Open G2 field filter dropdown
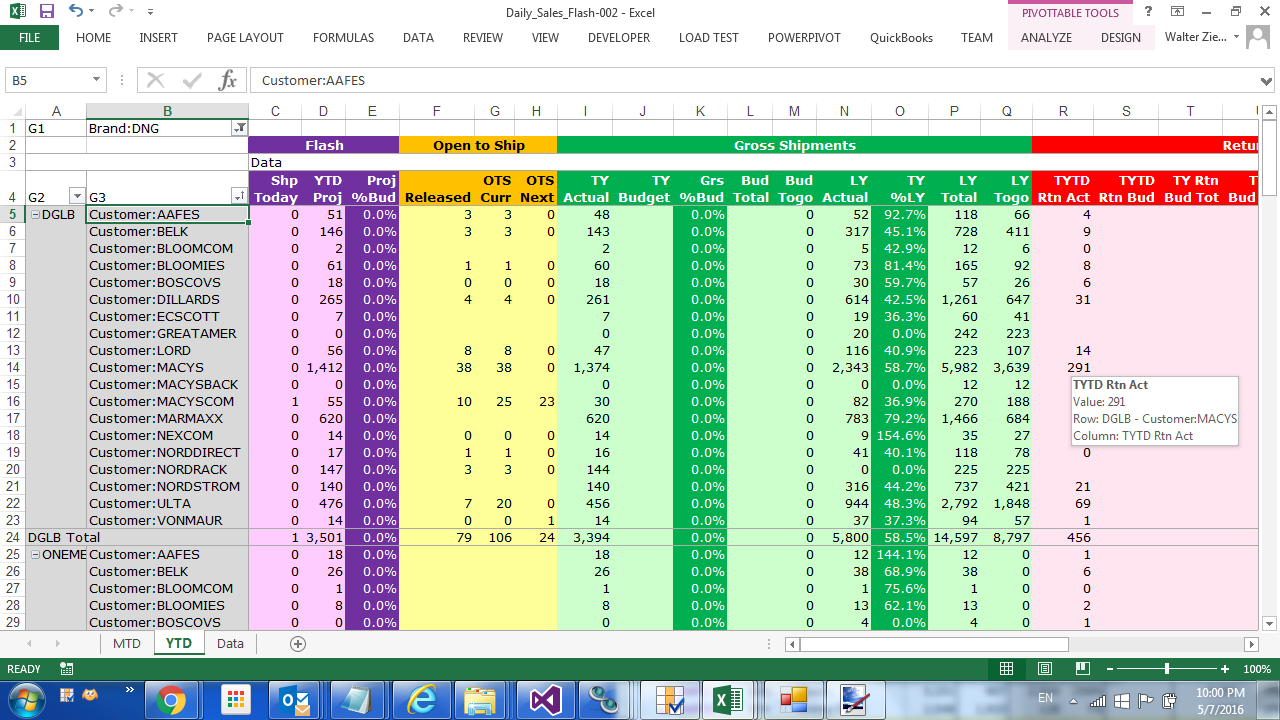 point(77,196)
